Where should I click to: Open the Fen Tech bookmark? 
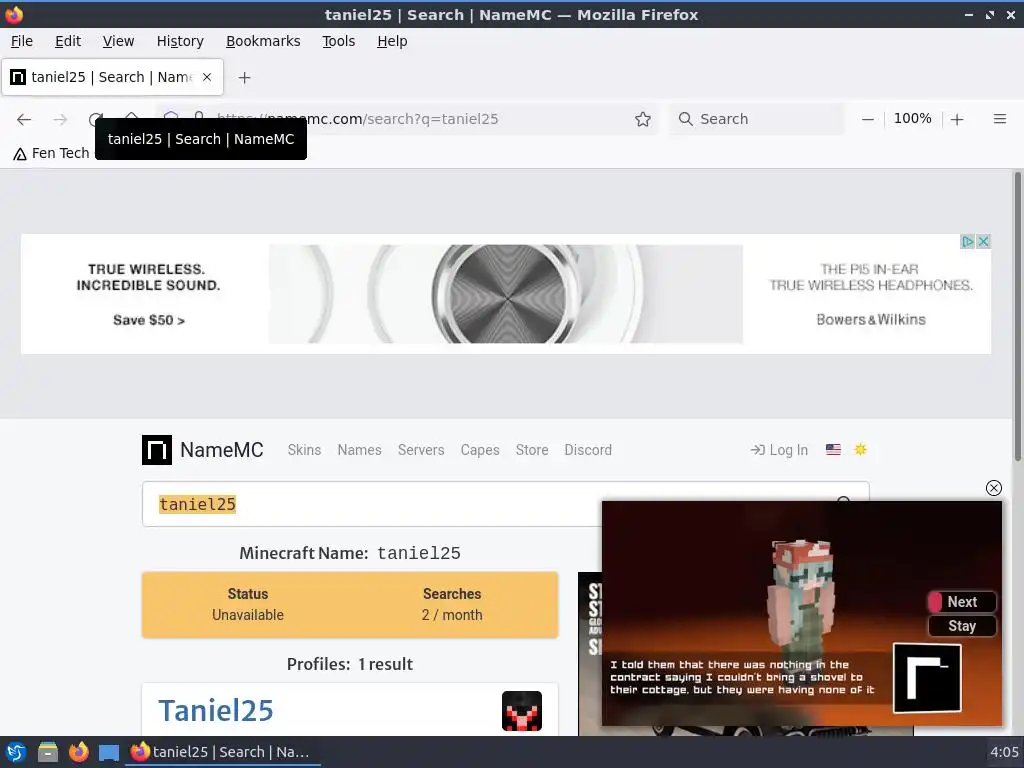[51, 153]
